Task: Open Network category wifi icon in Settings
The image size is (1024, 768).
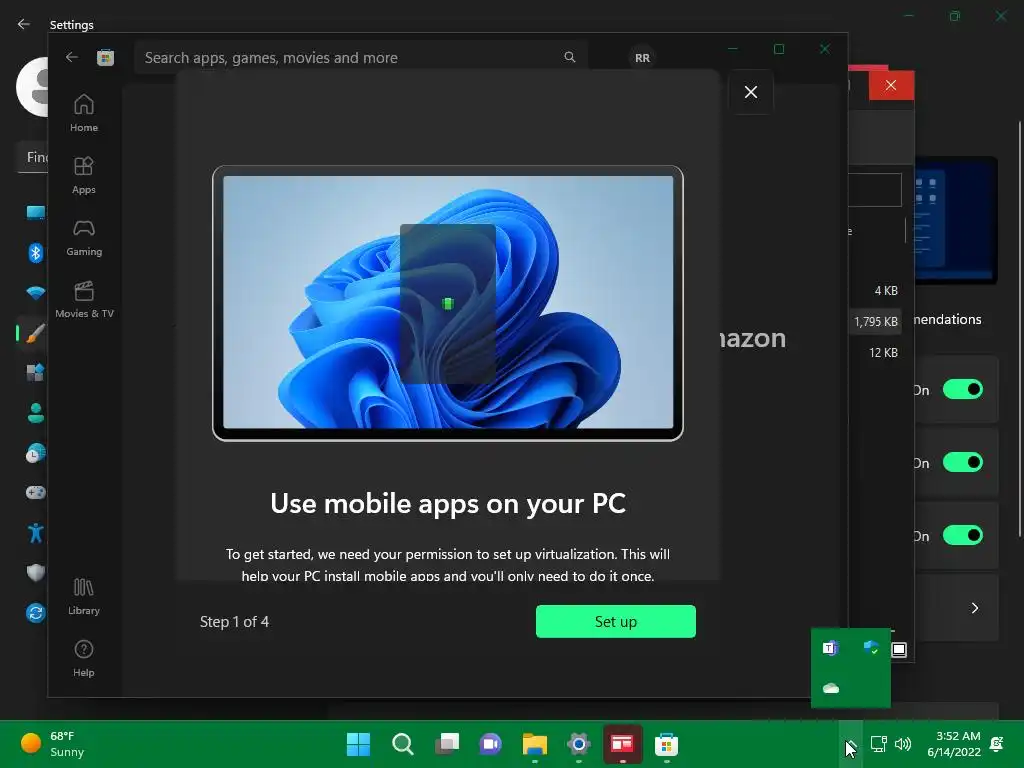Action: pyautogui.click(x=35, y=293)
